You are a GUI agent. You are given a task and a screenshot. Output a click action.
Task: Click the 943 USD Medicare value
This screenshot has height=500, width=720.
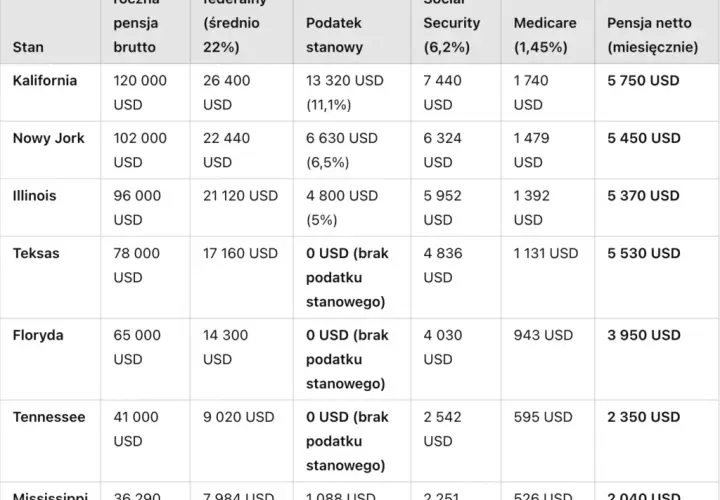tap(543, 335)
